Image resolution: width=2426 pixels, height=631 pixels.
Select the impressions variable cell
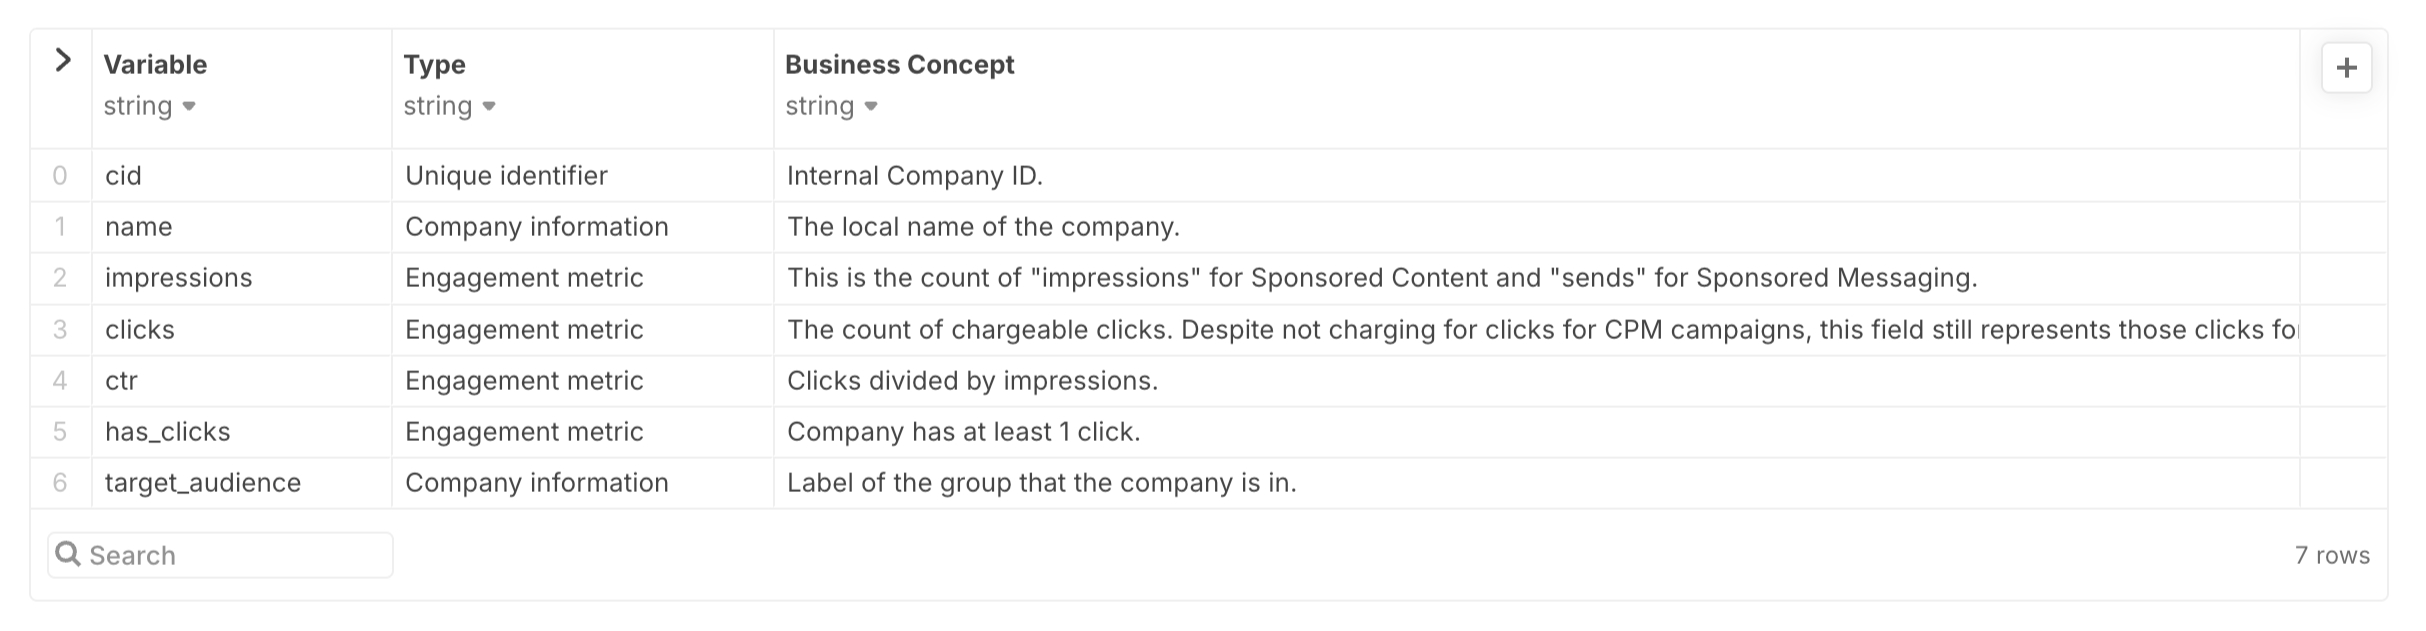(178, 278)
